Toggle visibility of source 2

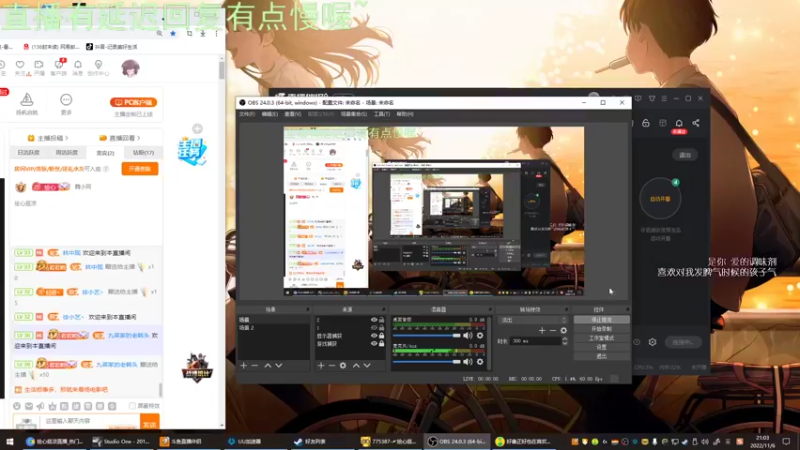pos(374,320)
